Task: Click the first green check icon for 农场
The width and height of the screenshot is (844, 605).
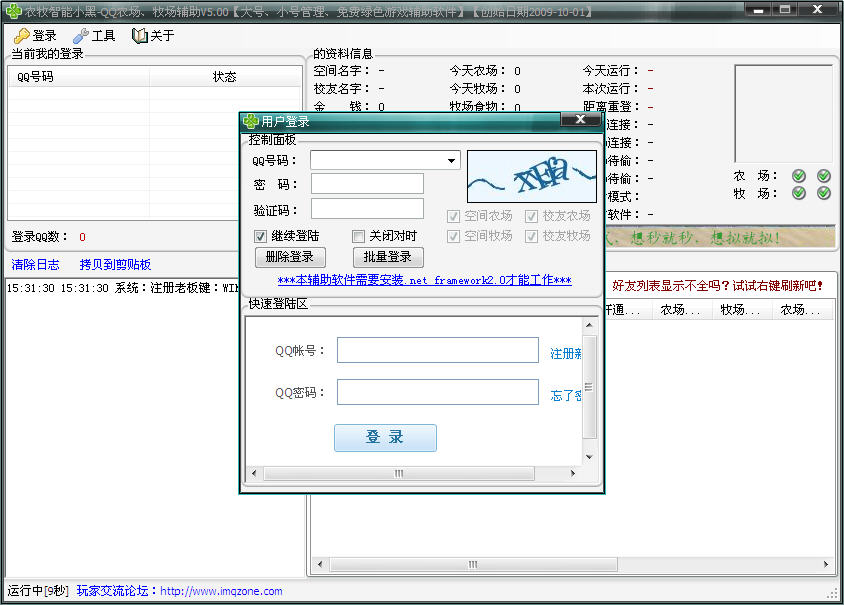Action: [x=799, y=175]
